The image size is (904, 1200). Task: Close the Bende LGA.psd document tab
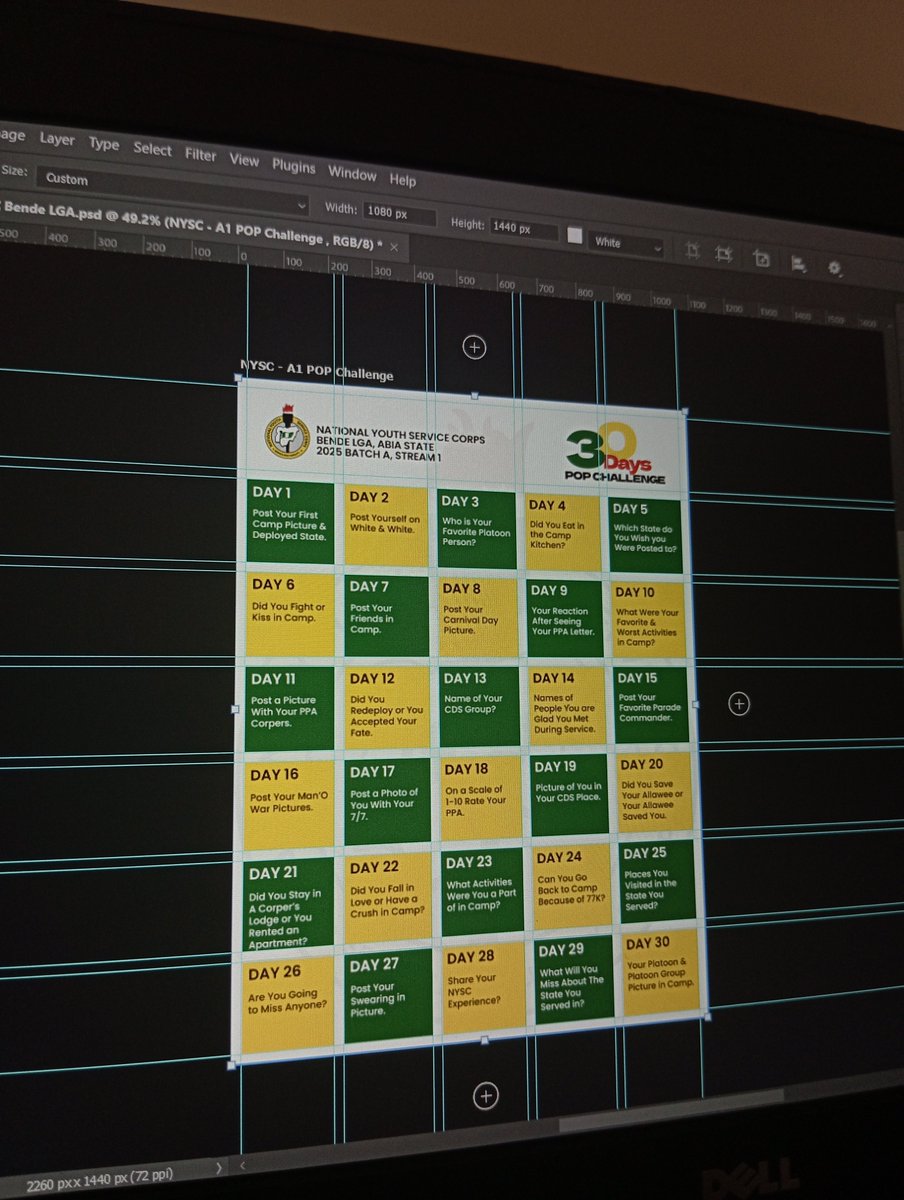[394, 246]
